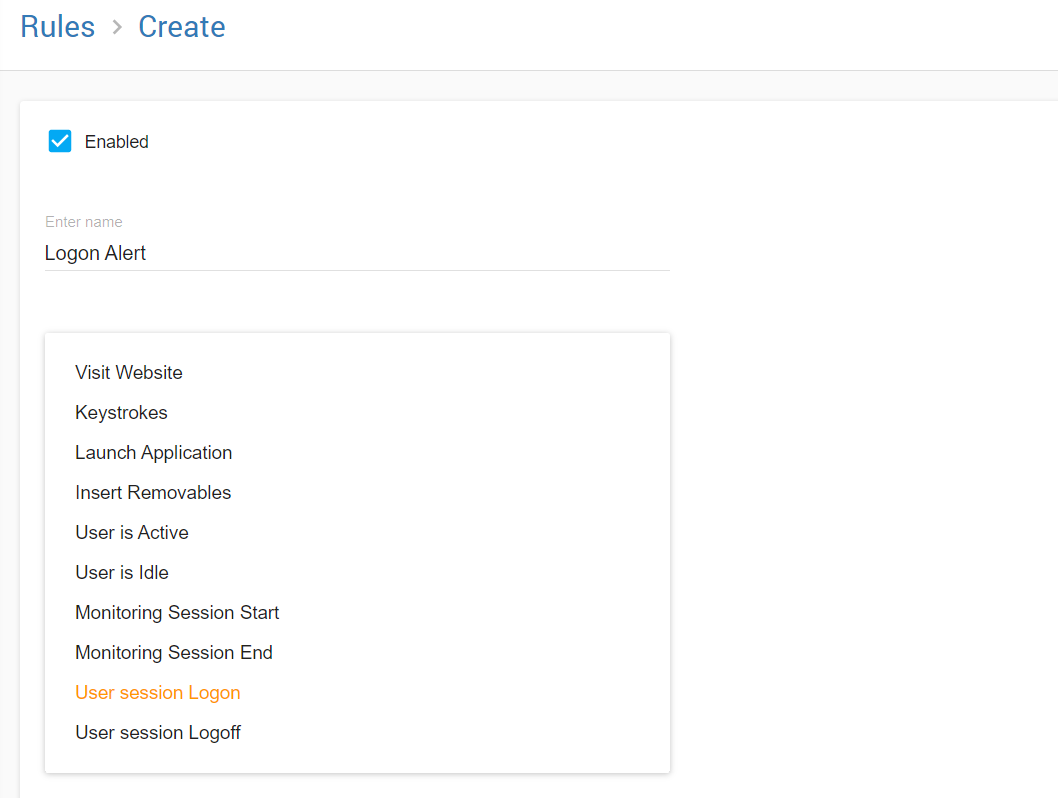The height and width of the screenshot is (798, 1058).
Task: Go back to the Rules breadcrumb
Action: click(x=57, y=27)
